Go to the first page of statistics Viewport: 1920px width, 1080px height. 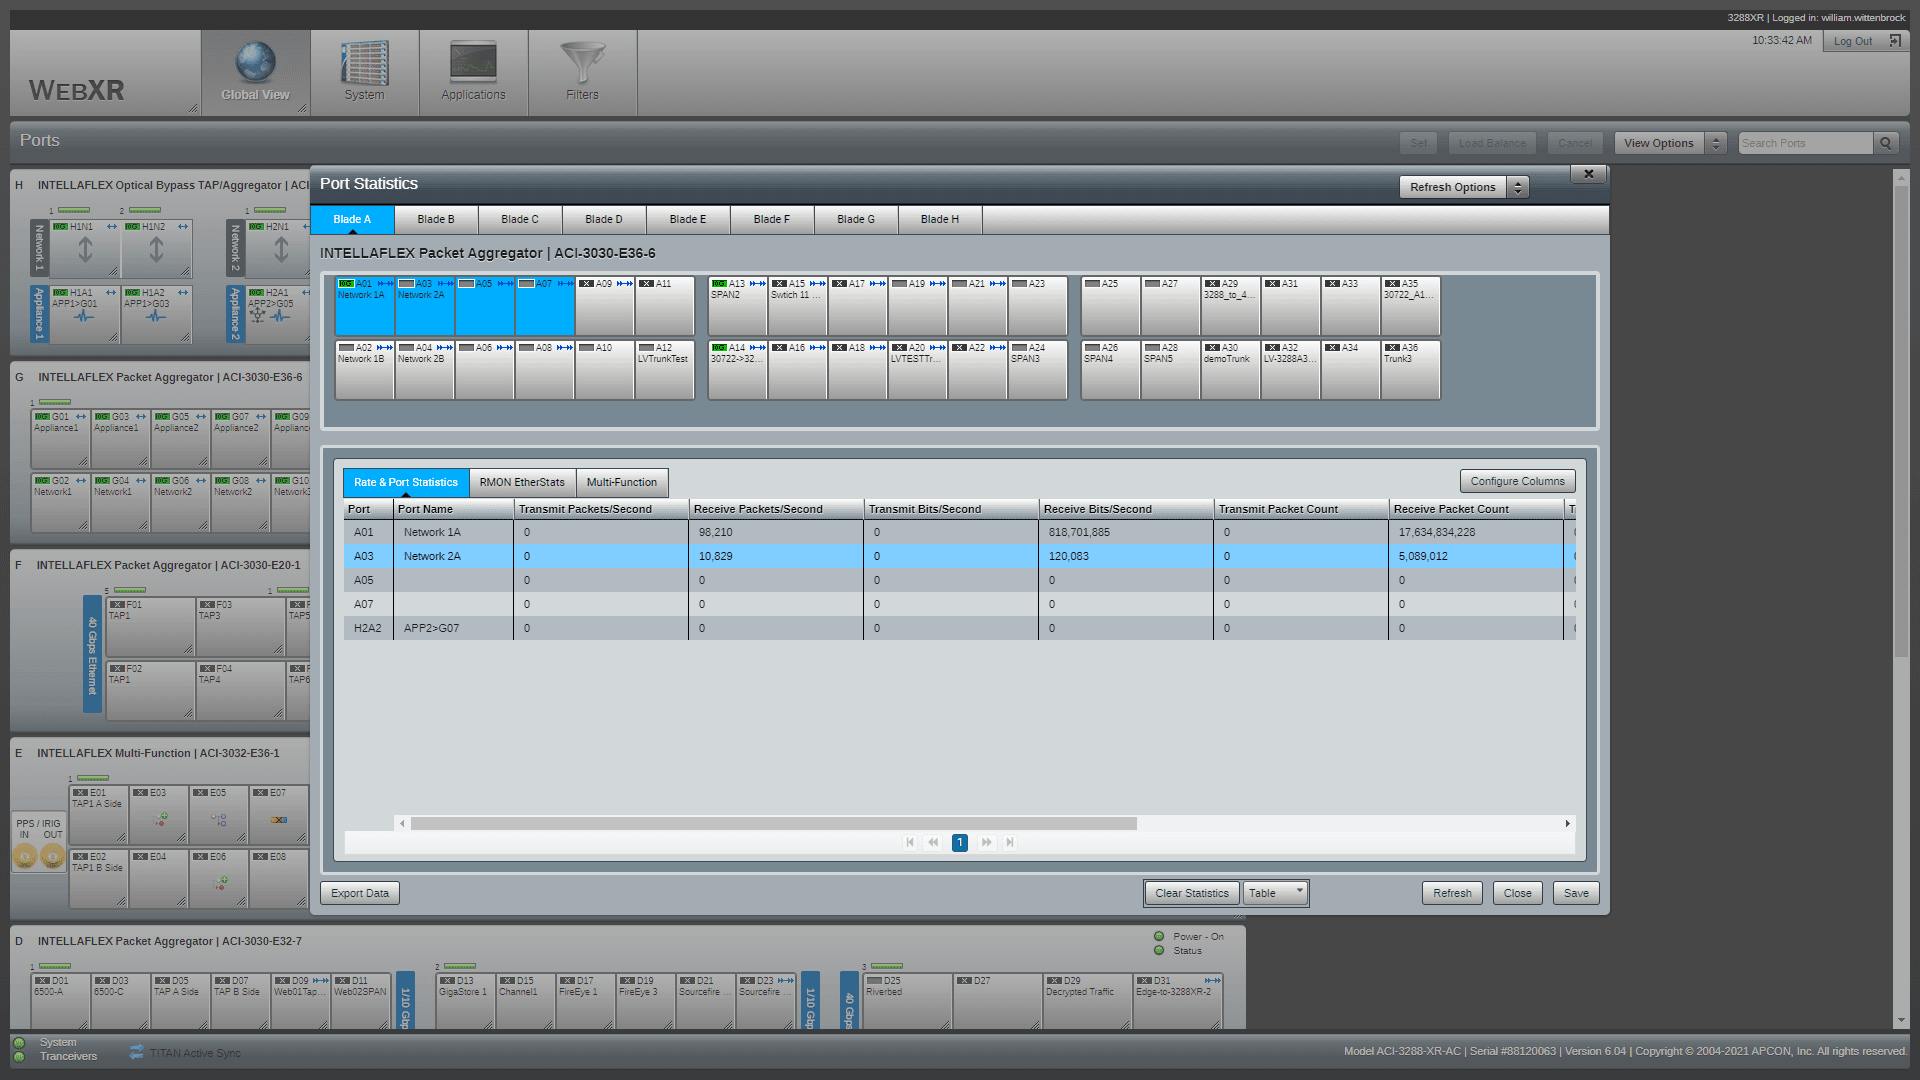pyautogui.click(x=910, y=843)
